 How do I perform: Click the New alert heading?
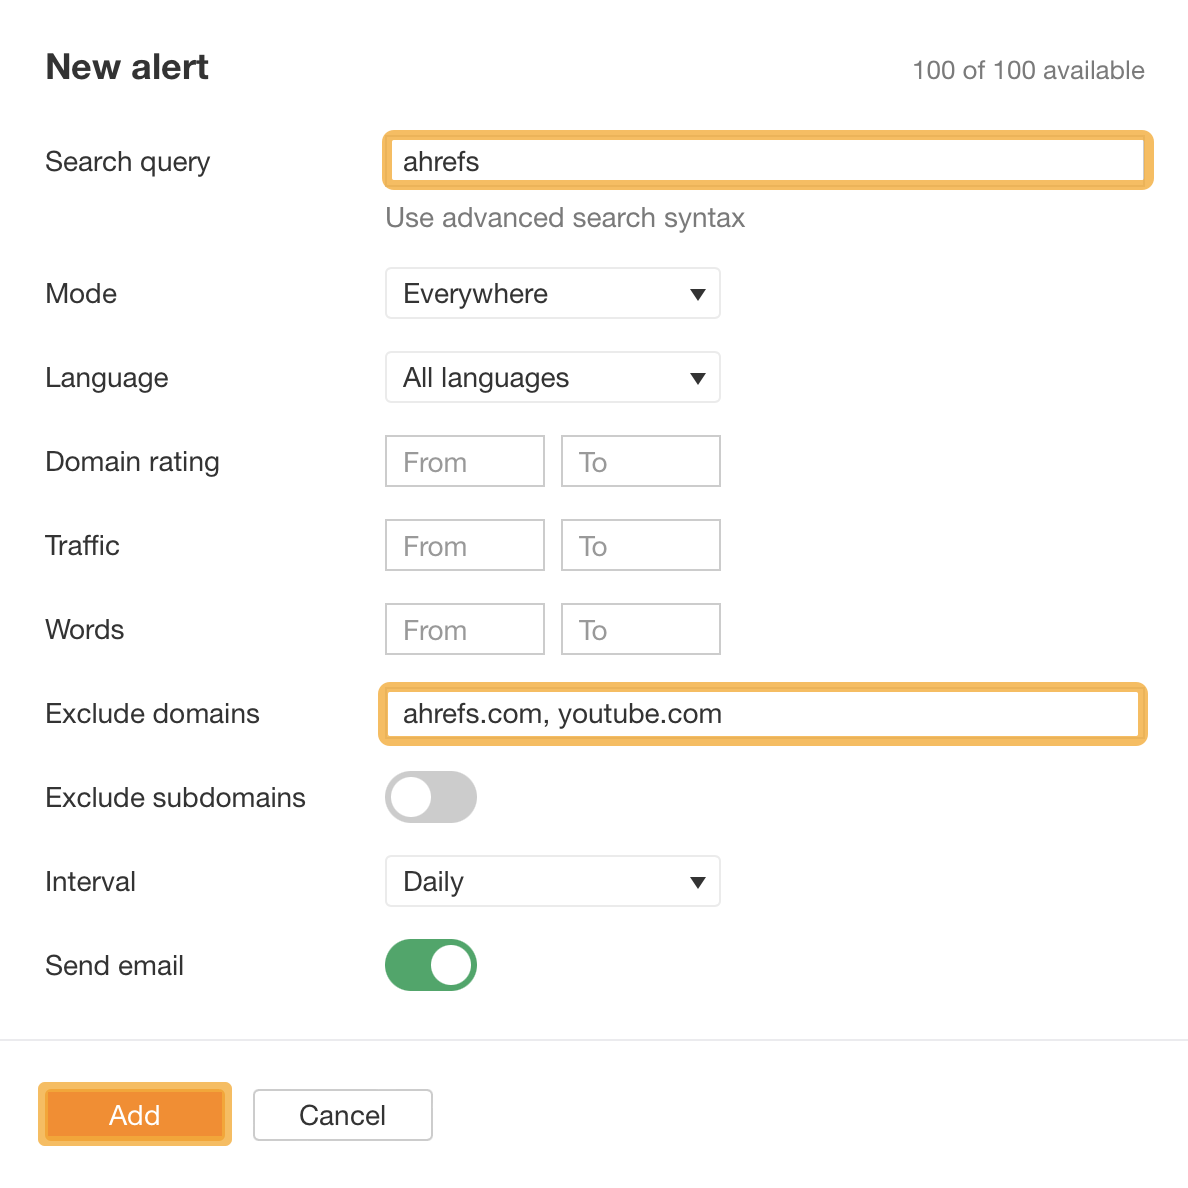(126, 66)
